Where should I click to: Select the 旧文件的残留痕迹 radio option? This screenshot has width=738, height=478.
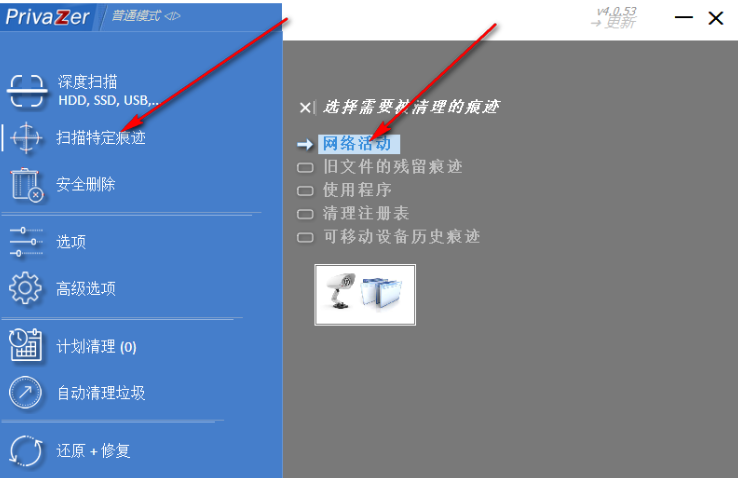pos(305,167)
